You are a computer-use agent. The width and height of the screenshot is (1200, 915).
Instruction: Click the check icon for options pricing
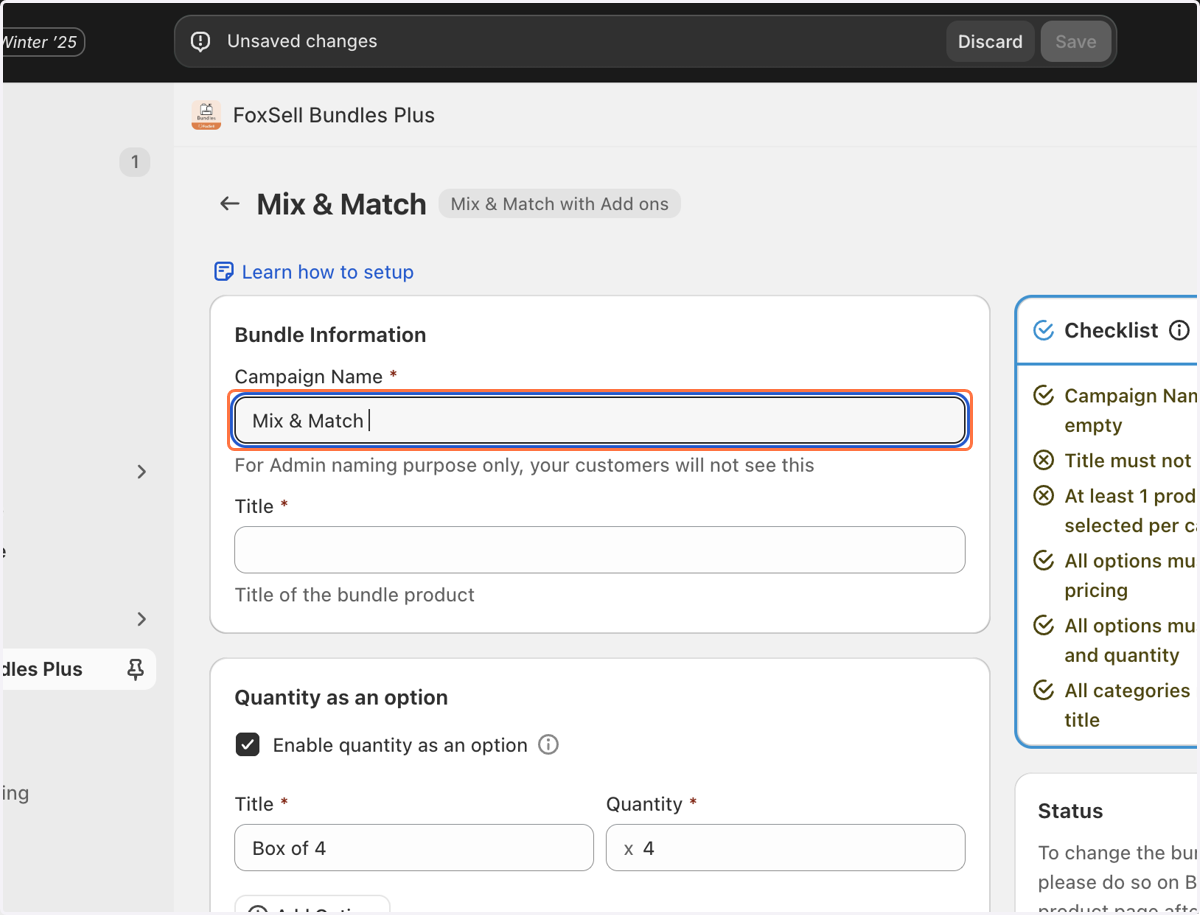[1044, 561]
